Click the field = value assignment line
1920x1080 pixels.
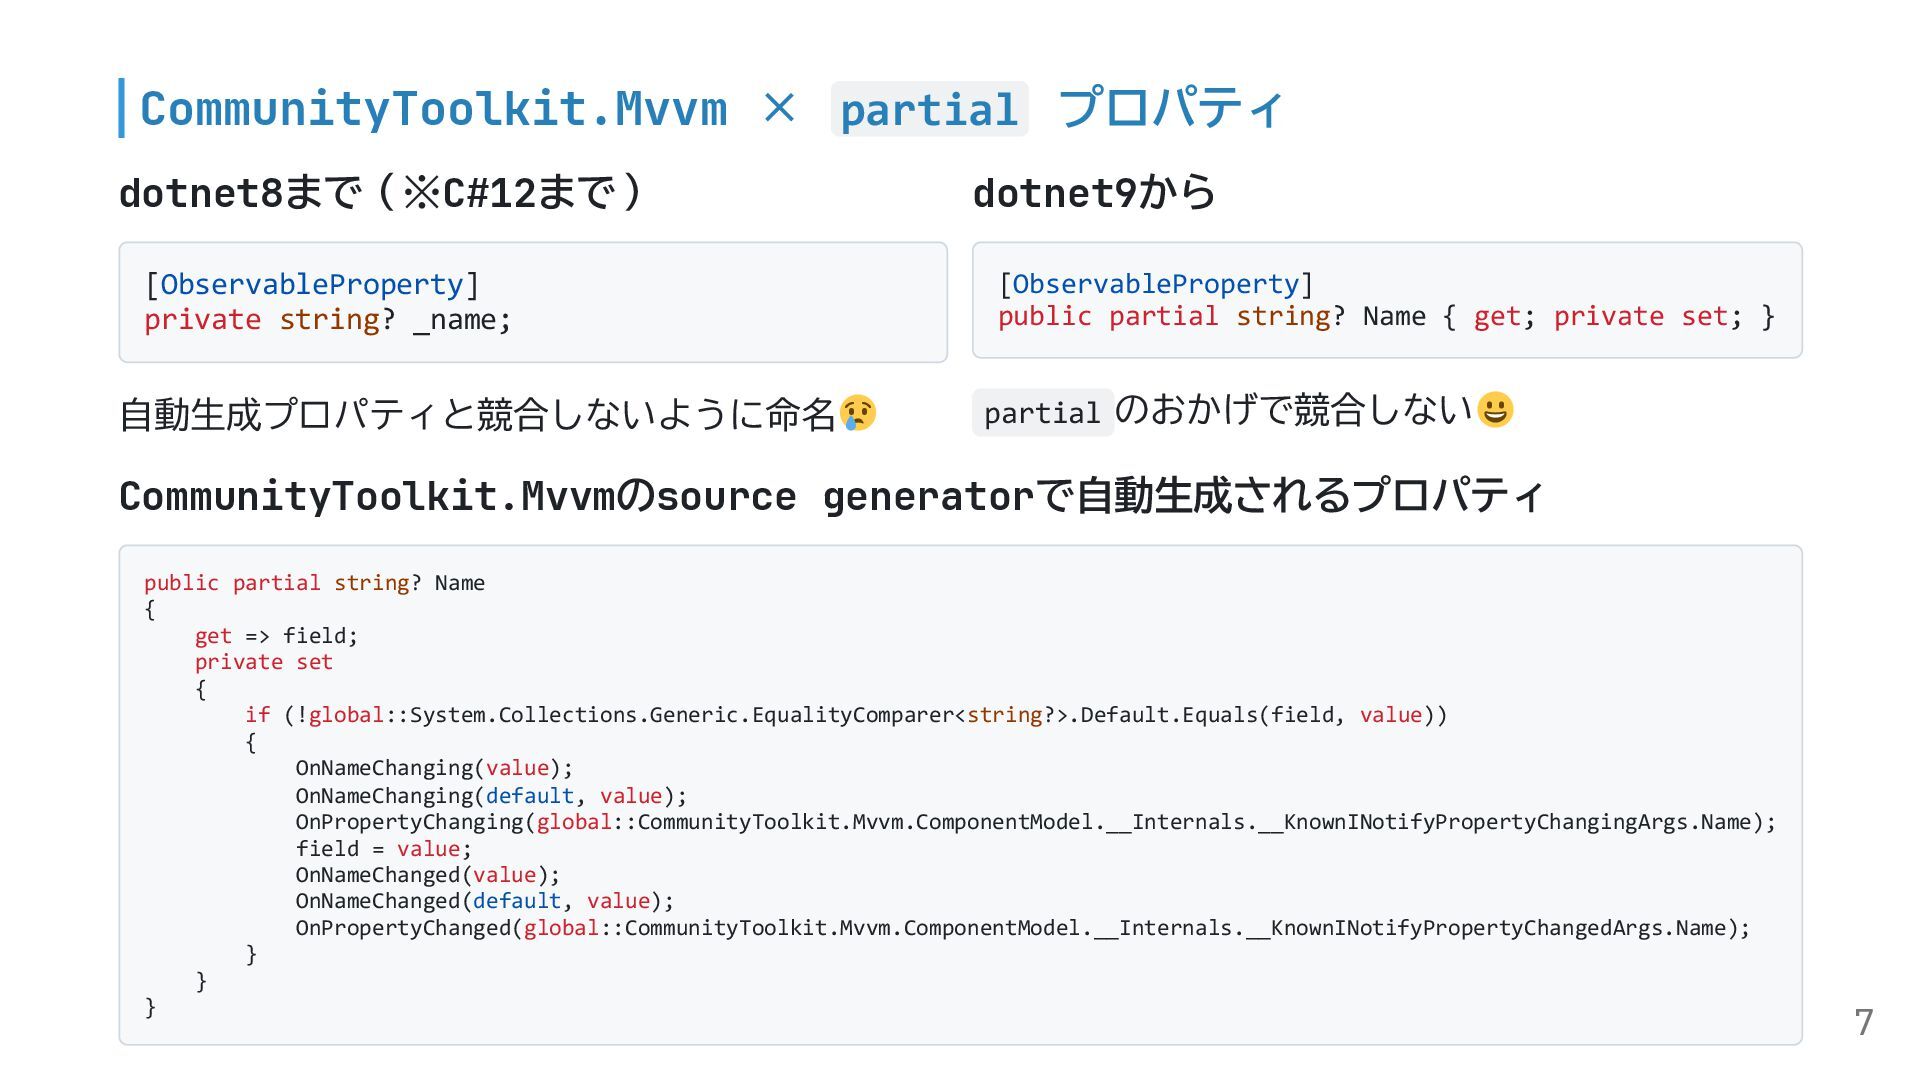[383, 849]
